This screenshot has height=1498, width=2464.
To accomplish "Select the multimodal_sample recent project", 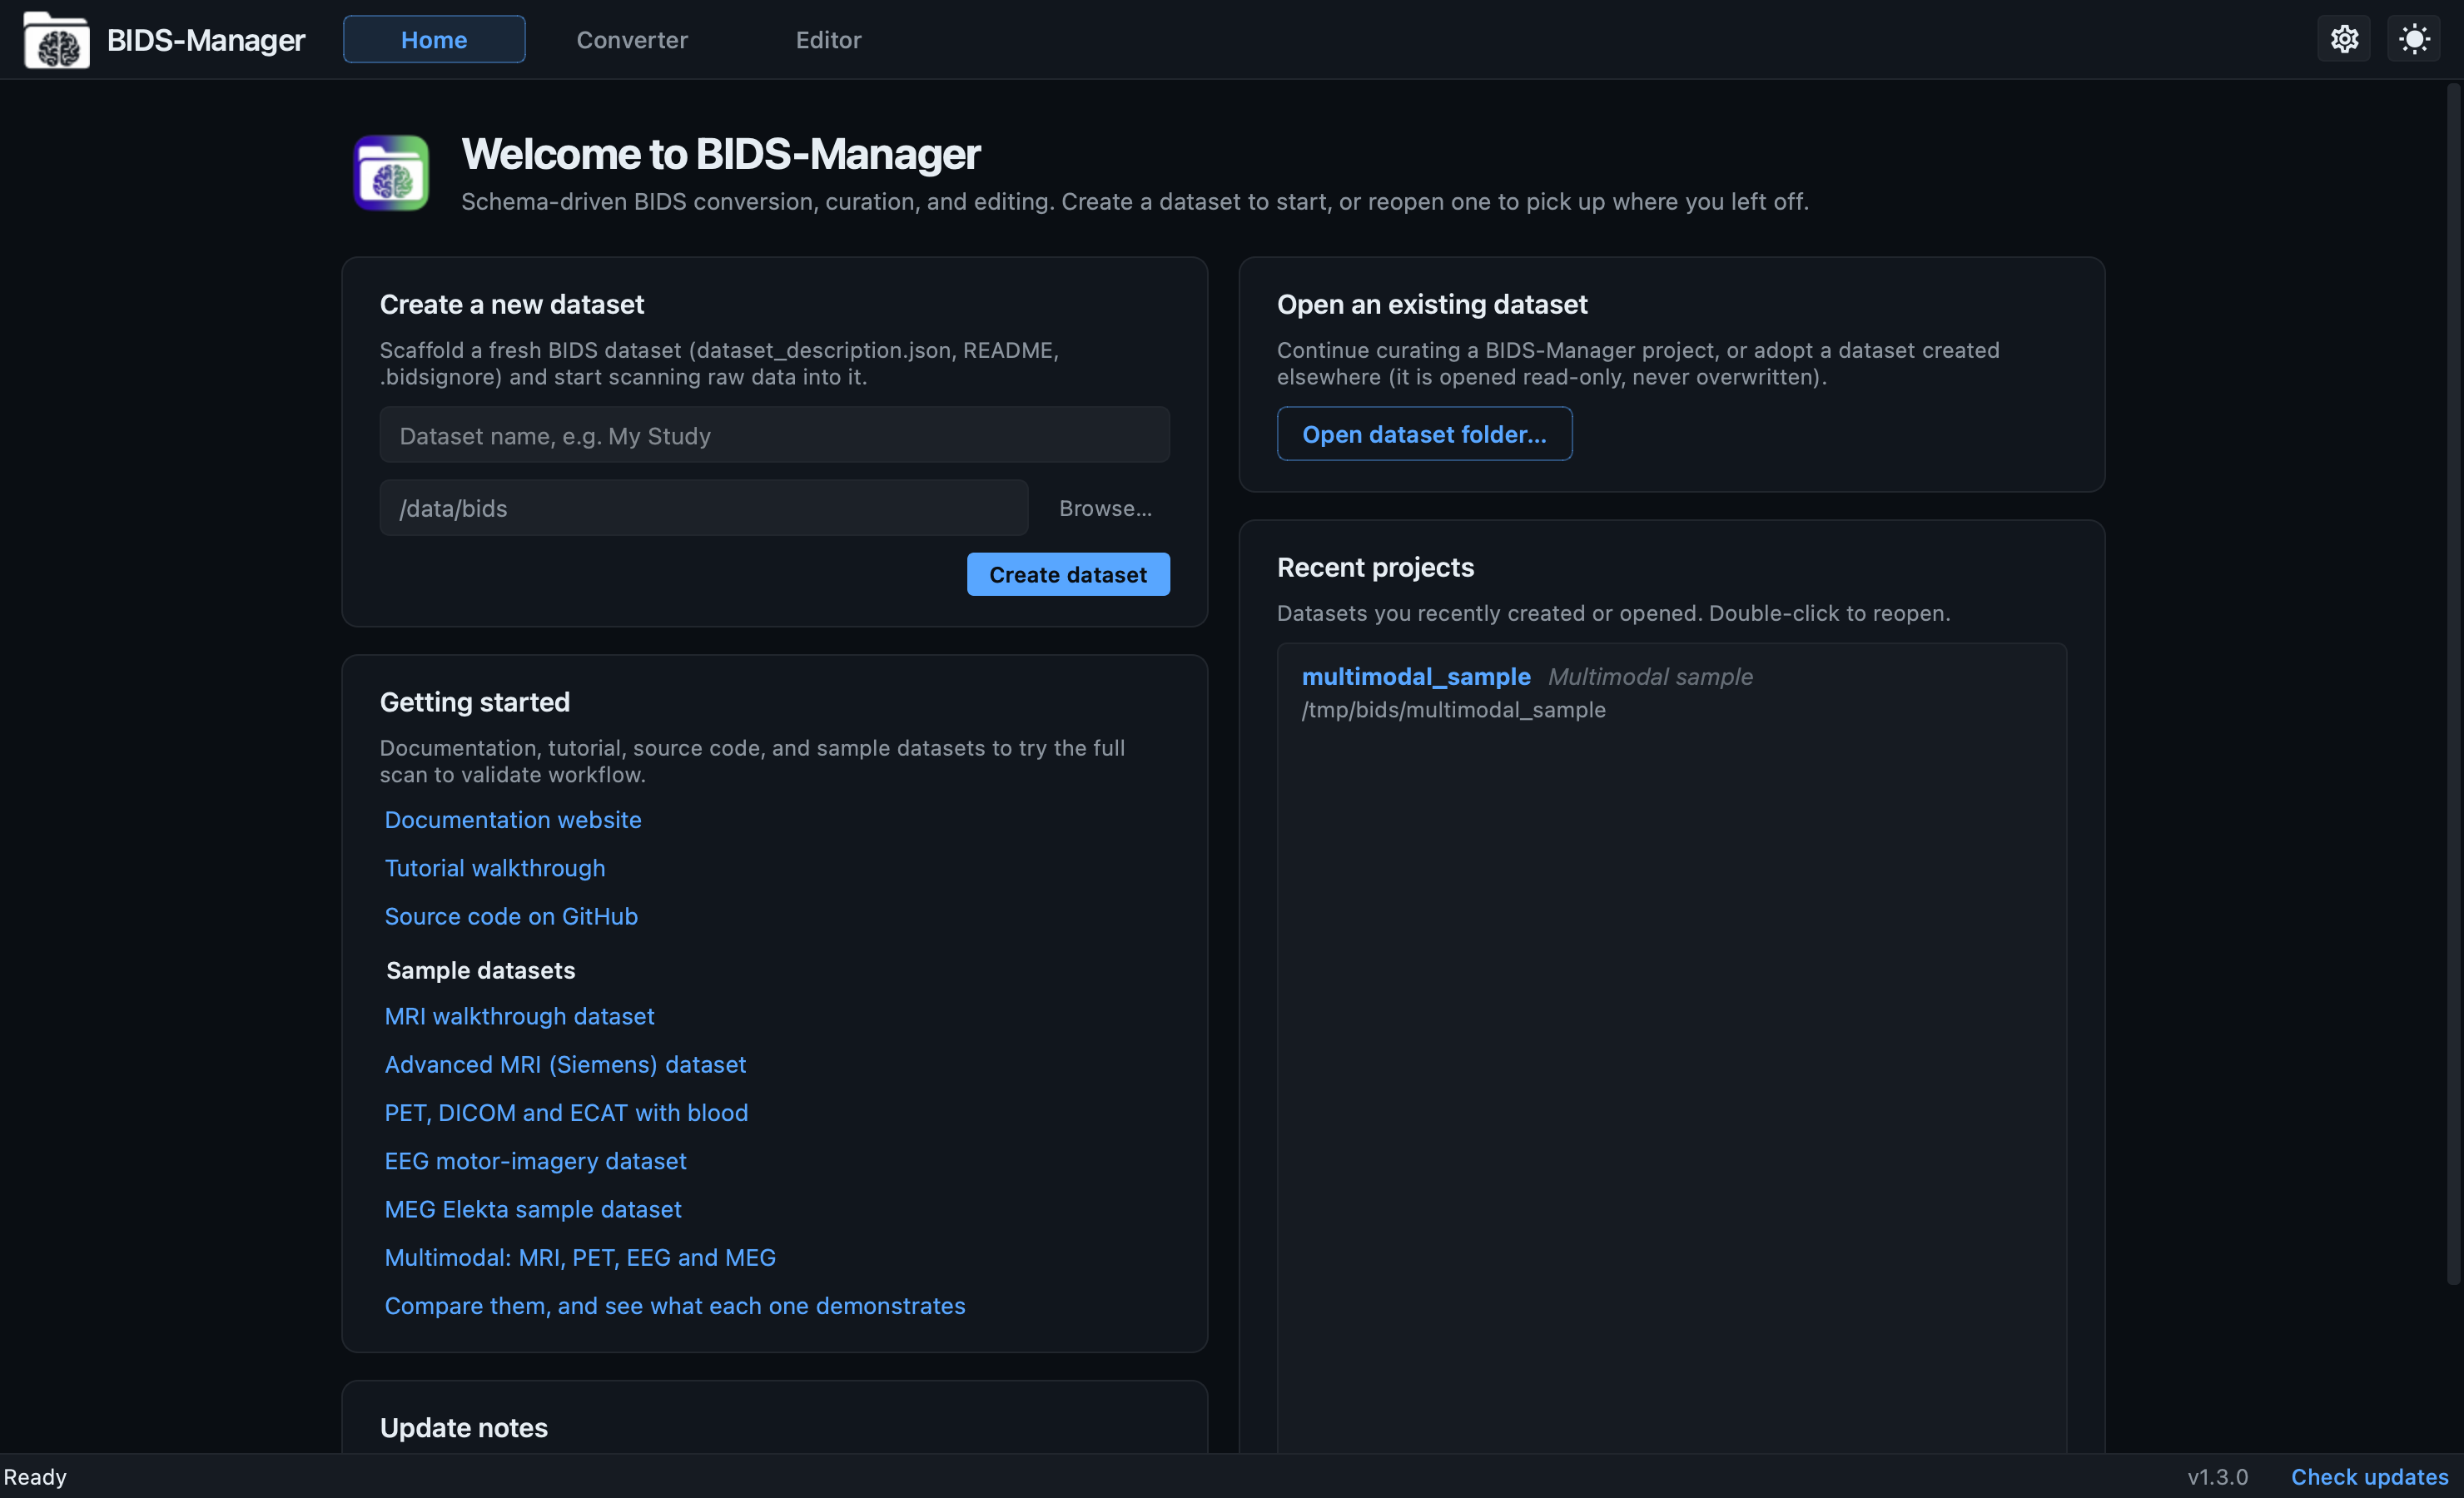I will [x=1671, y=692].
